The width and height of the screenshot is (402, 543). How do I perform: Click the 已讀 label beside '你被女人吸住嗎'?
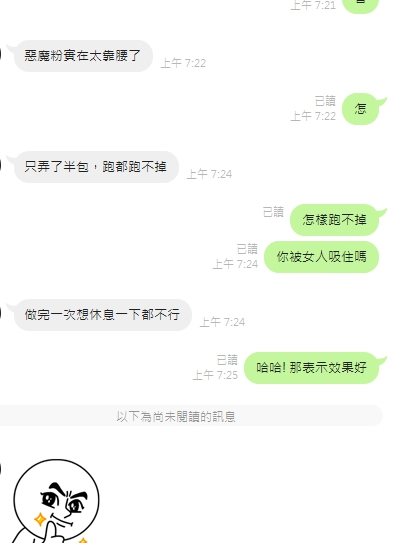[247, 249]
